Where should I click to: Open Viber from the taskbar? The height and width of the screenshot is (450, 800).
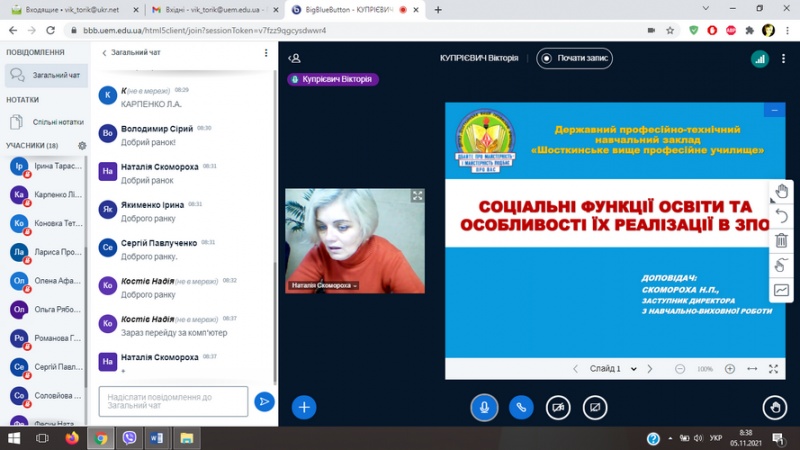[x=129, y=438]
